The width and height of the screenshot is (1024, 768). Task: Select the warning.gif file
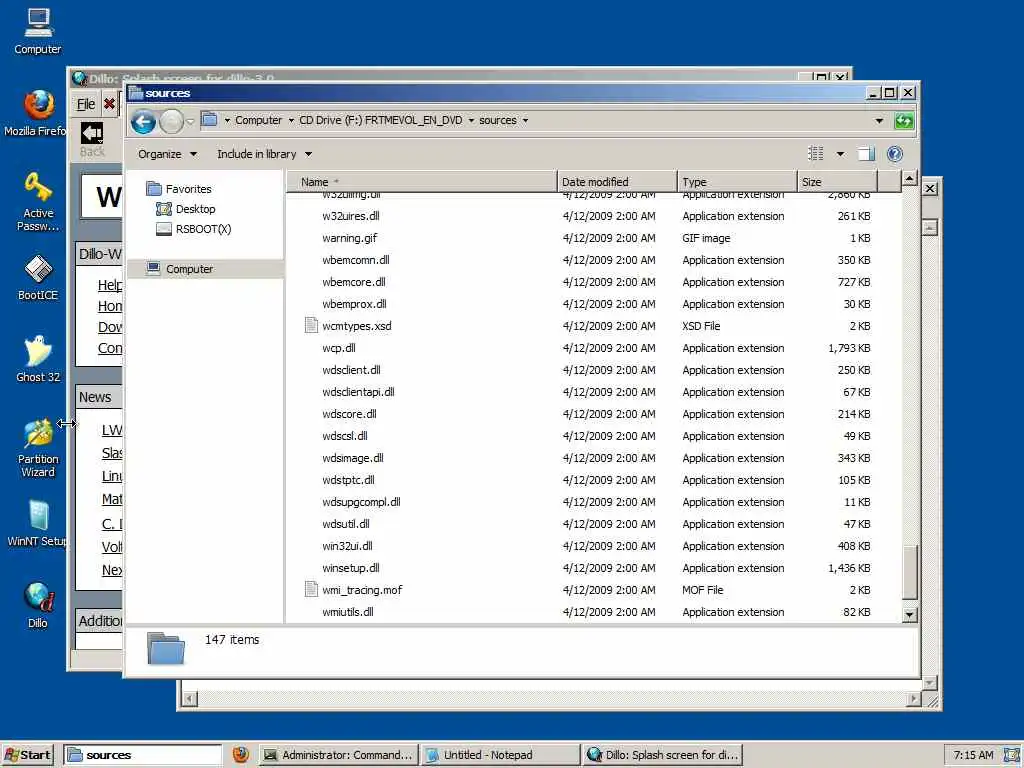point(349,238)
